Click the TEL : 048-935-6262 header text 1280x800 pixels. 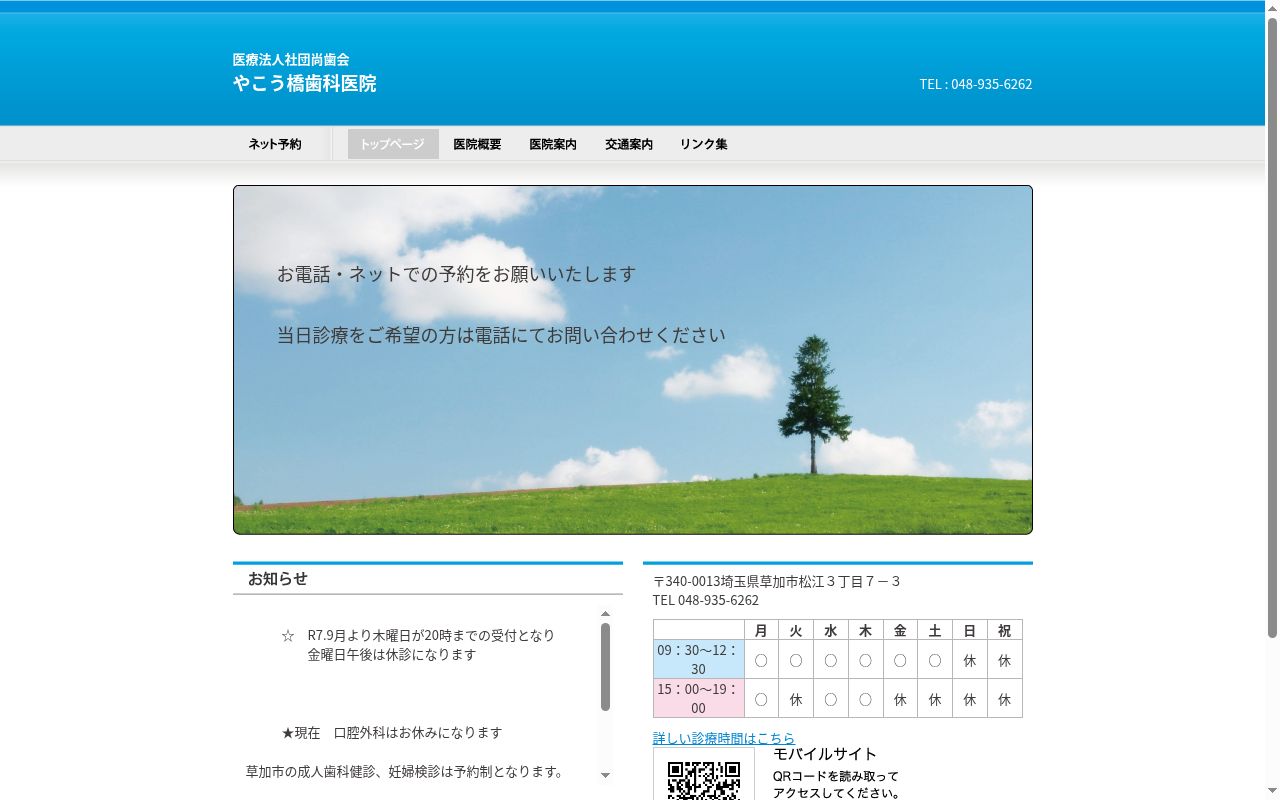(976, 84)
